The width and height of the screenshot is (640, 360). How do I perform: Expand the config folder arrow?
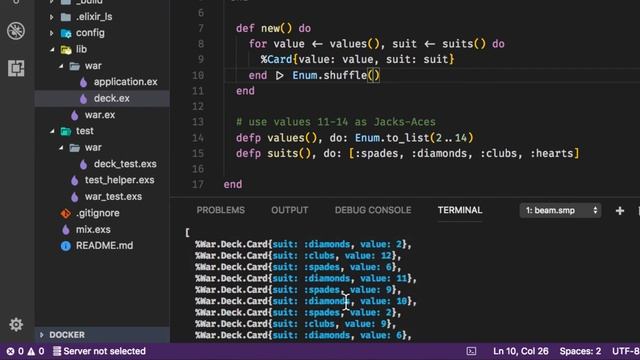click(52, 33)
